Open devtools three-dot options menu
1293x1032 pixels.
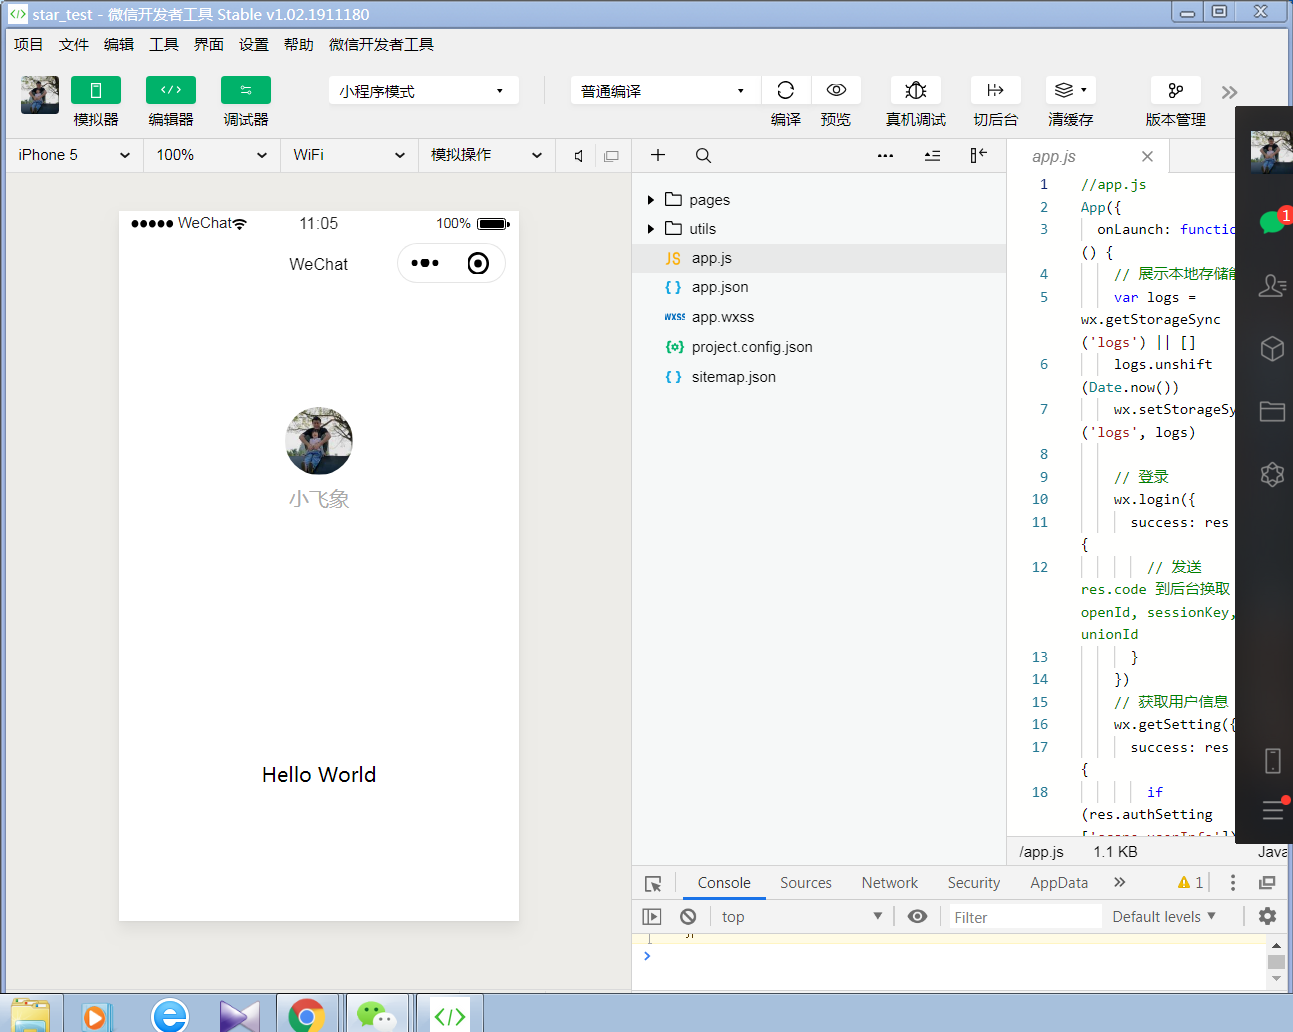point(1233,882)
